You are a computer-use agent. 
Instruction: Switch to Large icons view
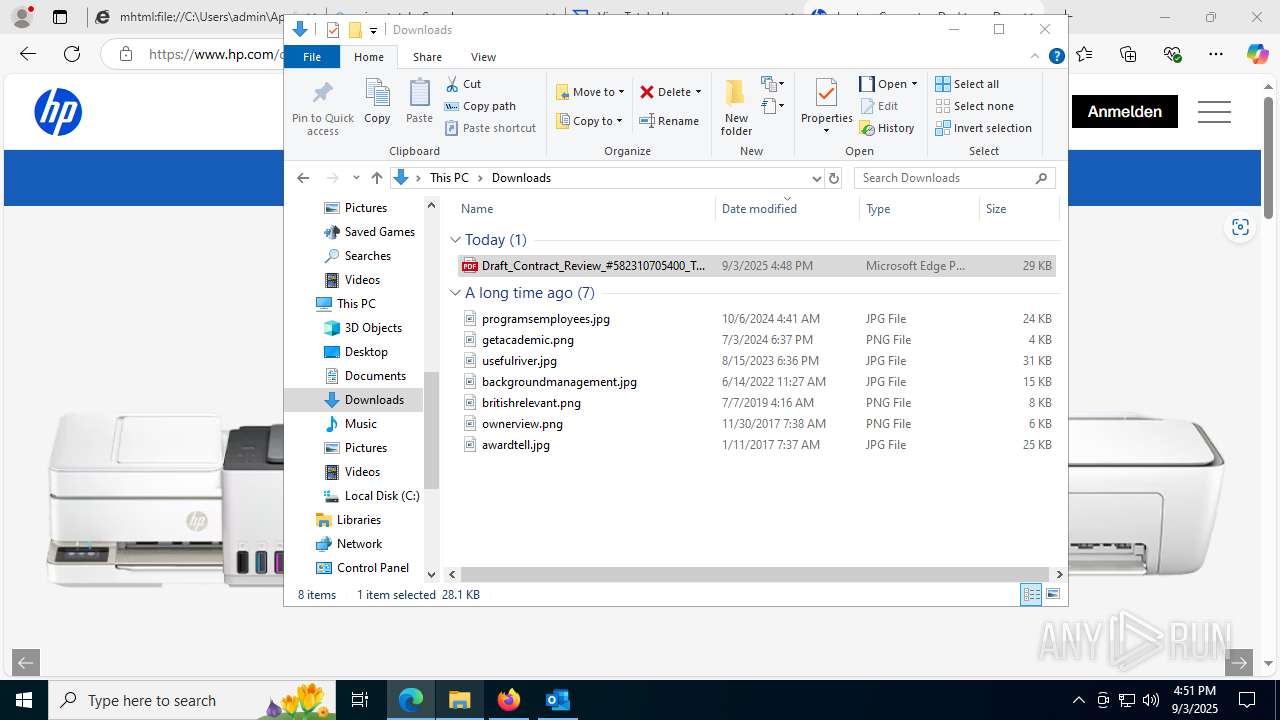[1053, 595]
